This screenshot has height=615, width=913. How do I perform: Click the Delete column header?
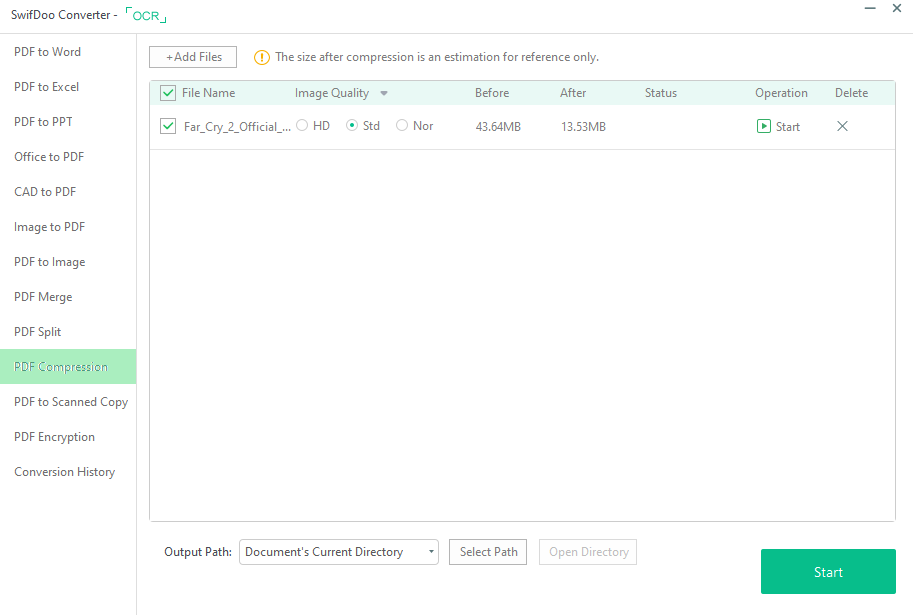[851, 93]
